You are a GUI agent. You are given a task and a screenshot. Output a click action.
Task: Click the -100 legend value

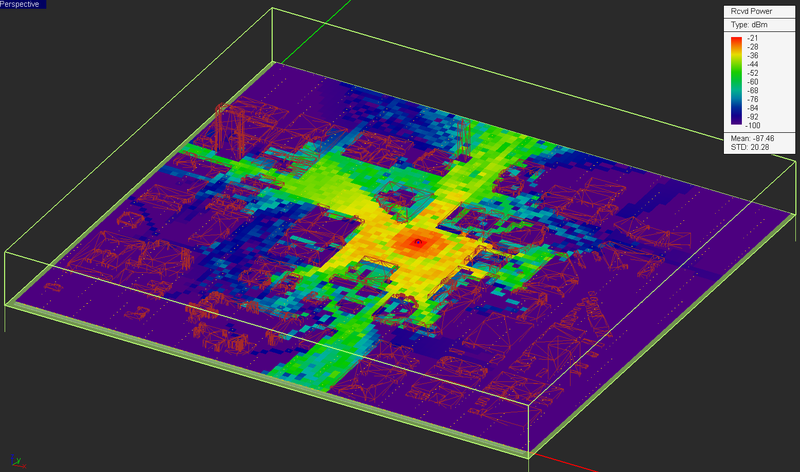pos(753,126)
